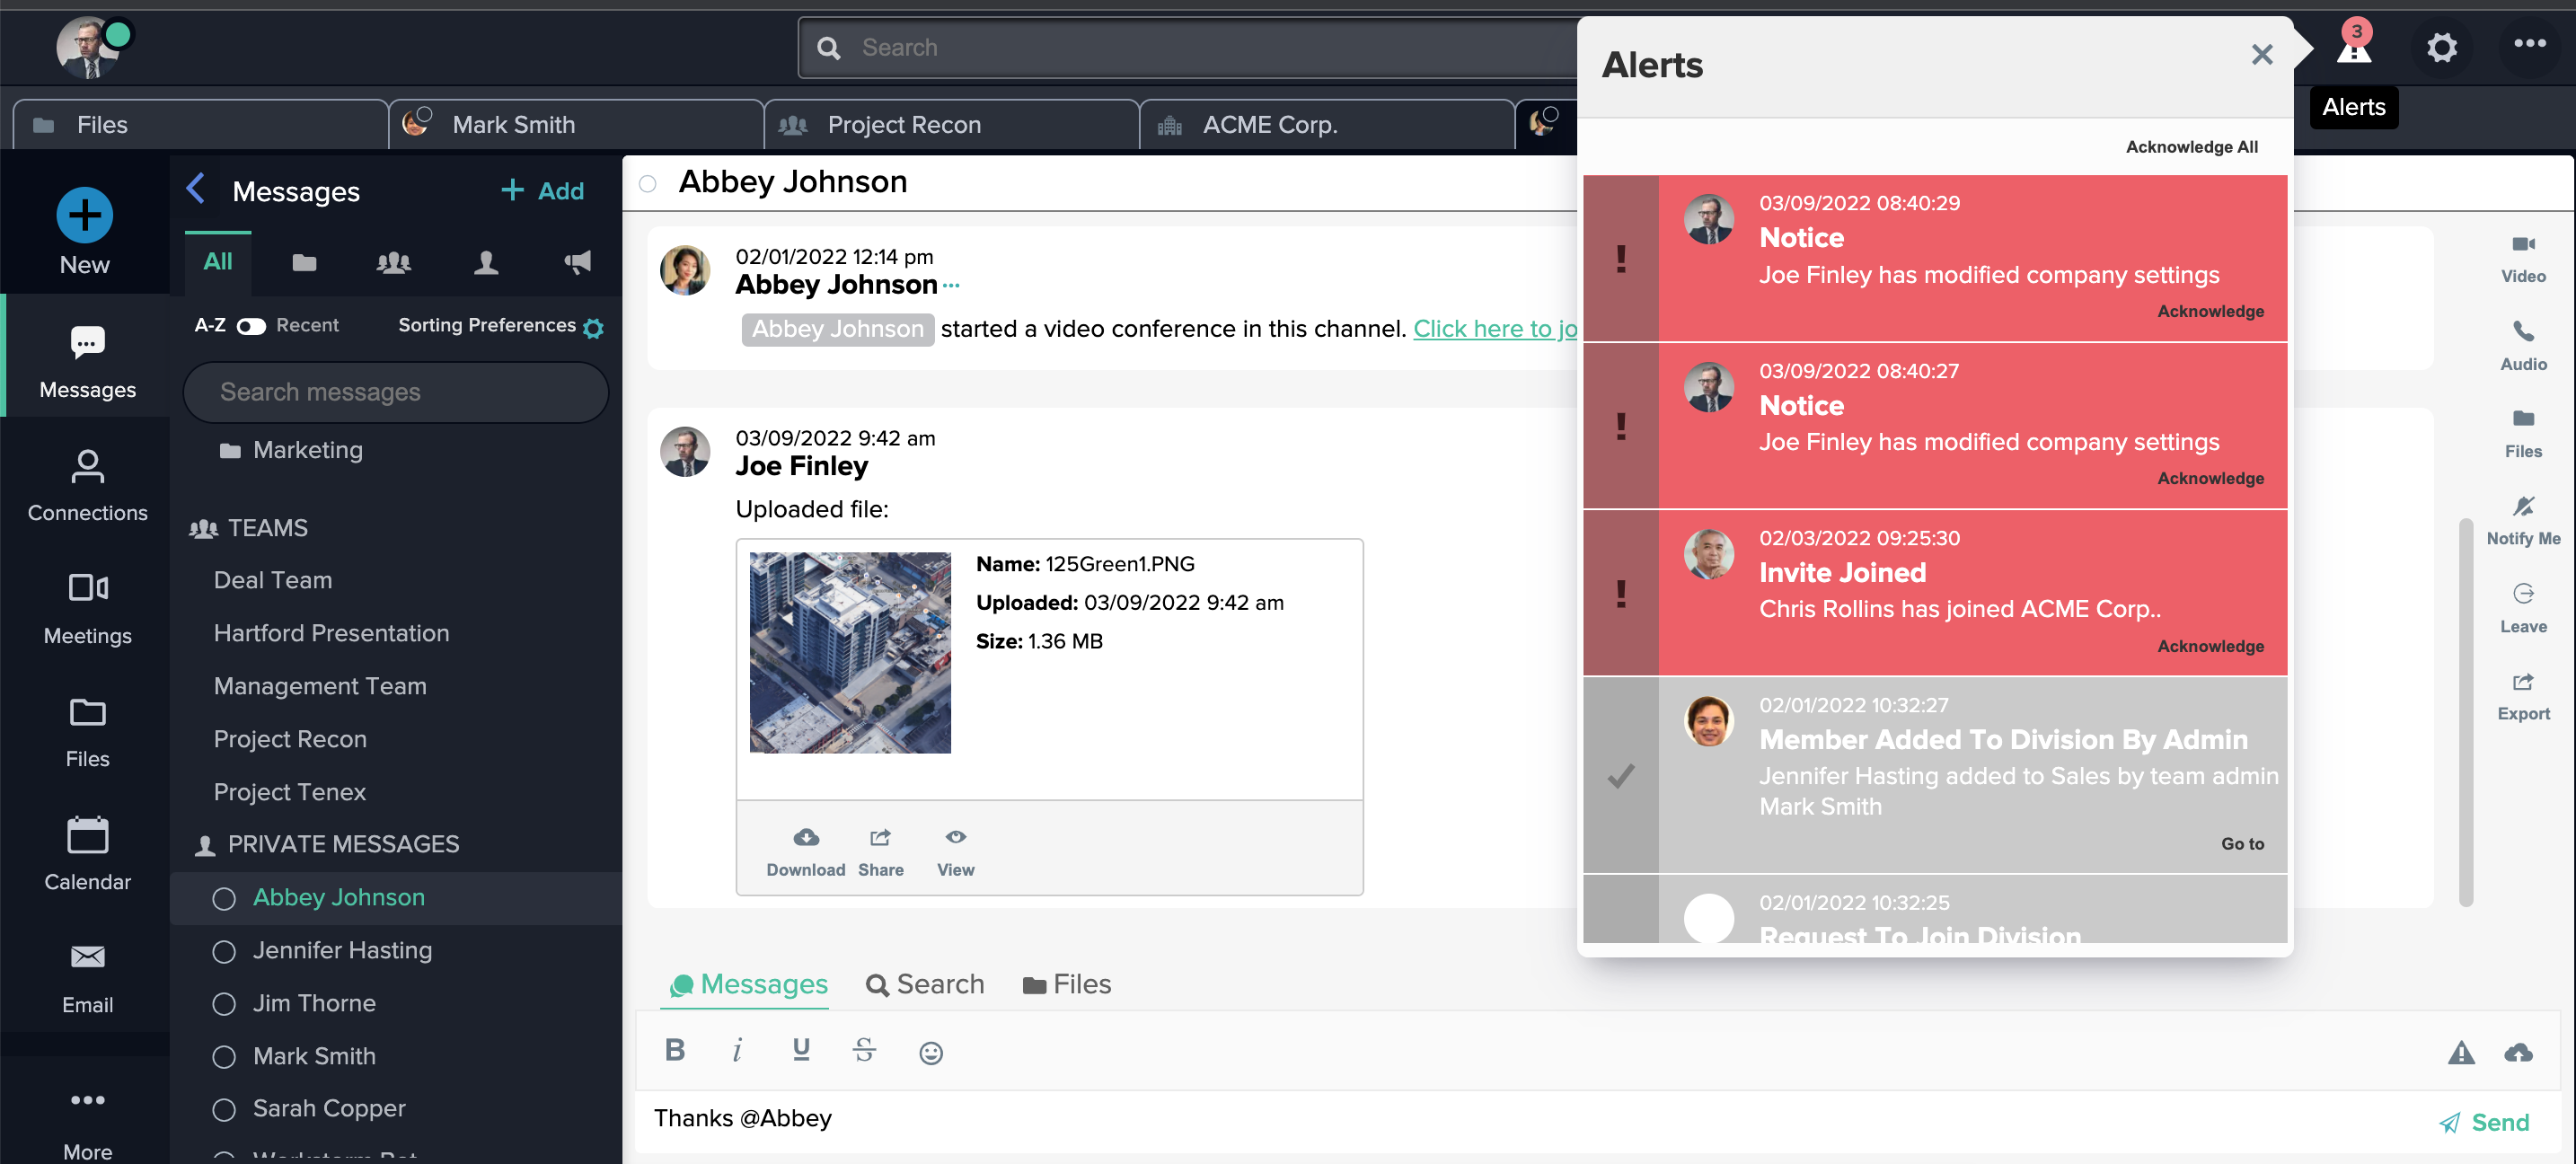The image size is (2576, 1164).
Task: Filter messages by folder icon
Action: [x=304, y=262]
